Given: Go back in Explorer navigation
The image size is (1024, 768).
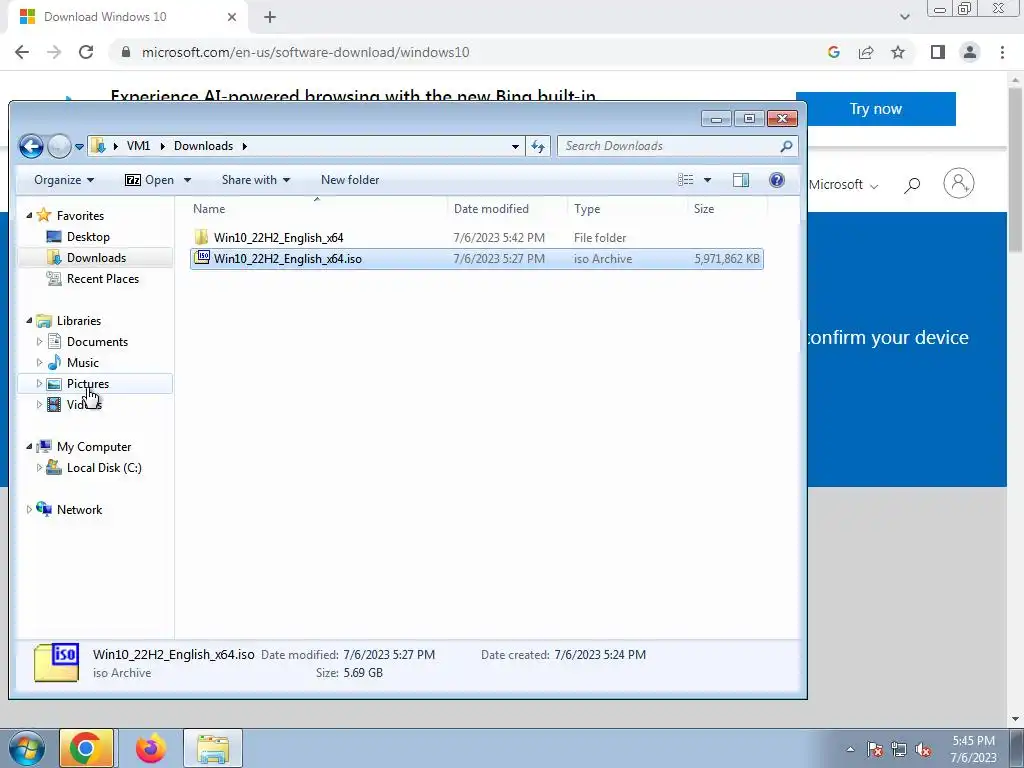Looking at the screenshot, I should 31,146.
